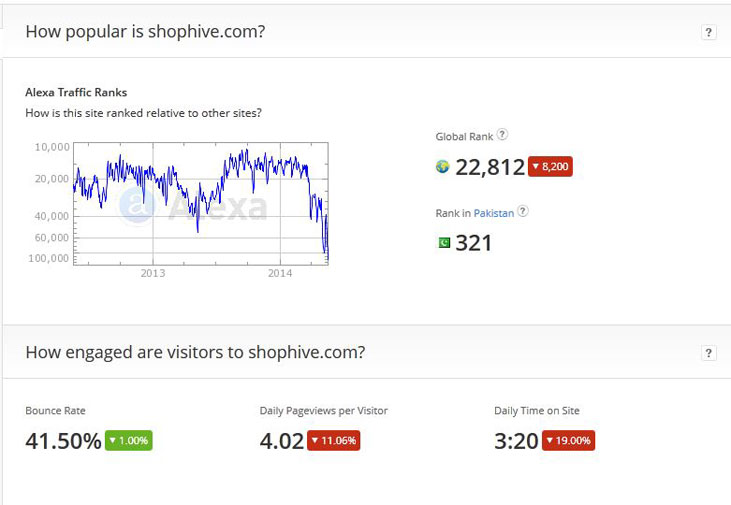The image size is (731, 505).
Task: Click the 2013 label on the chart axis
Action: (153, 273)
